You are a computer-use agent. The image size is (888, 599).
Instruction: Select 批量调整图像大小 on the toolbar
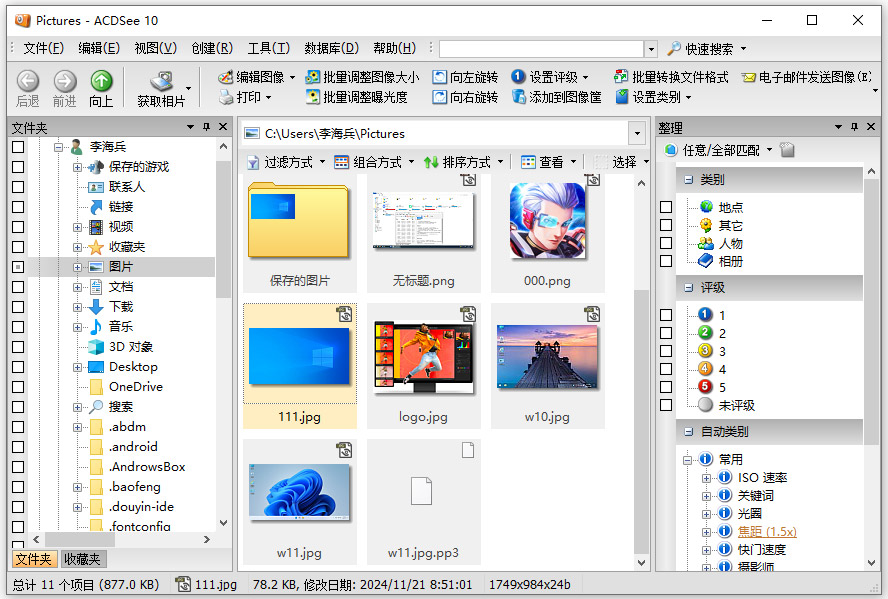pos(360,75)
